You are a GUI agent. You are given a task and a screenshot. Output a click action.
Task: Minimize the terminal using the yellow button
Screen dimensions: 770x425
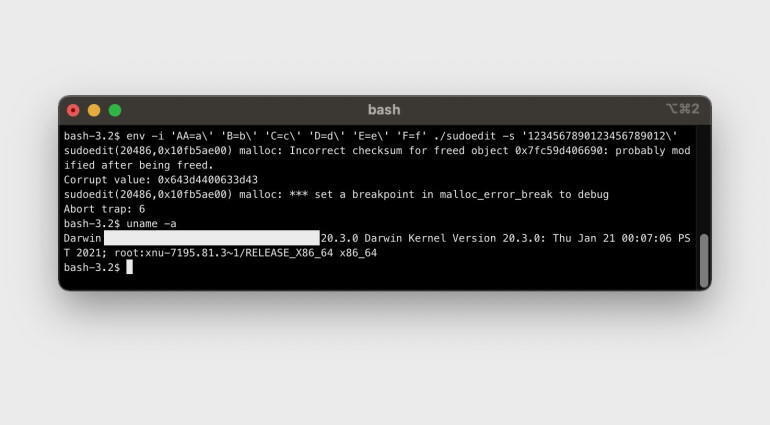point(94,111)
